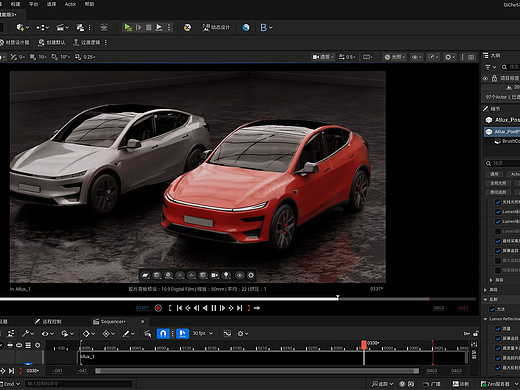Image resolution: width=520 pixels, height=390 pixels.
Task: Open Sequencer eye view options dropdown
Action: 49,333
